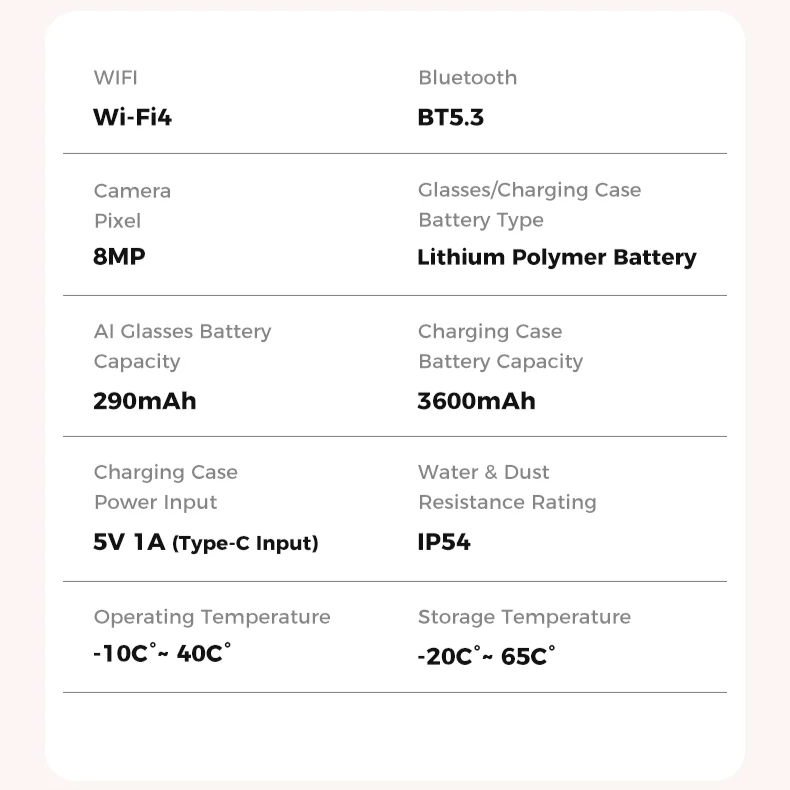Select the 290mAh capacity value
The height and width of the screenshot is (790, 790).
coord(144,401)
